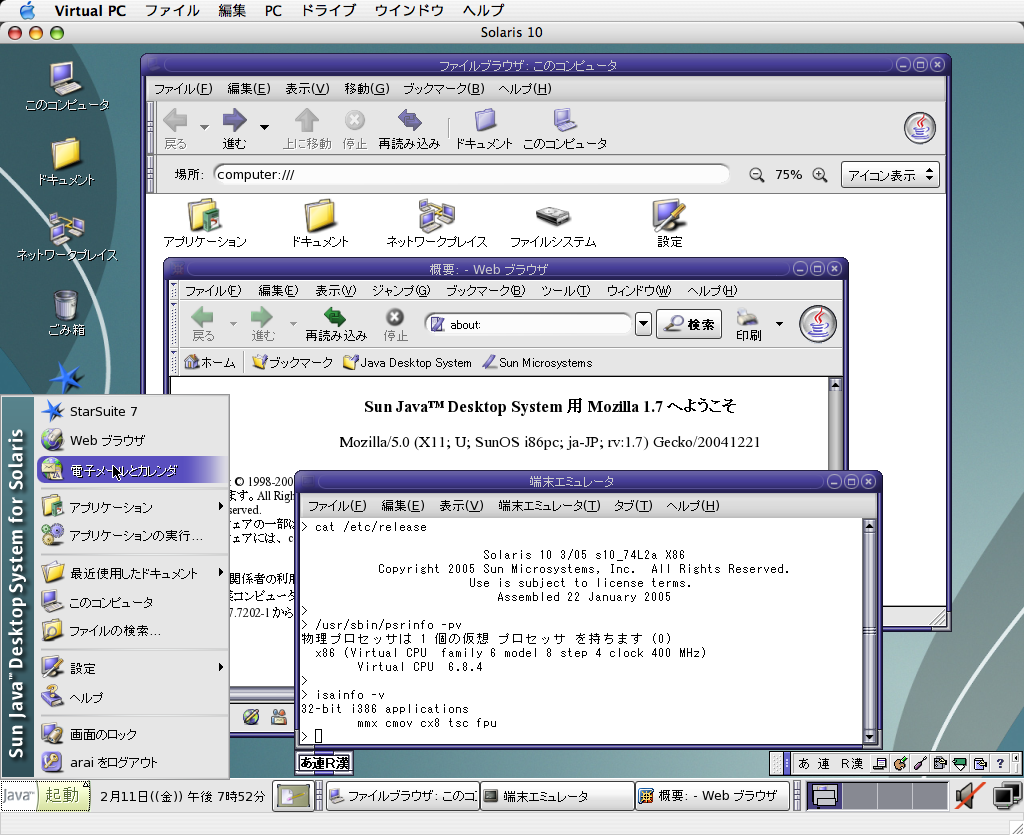Viewport: 1024px width, 835px height.
Task: Click the show desktop icon on the panel
Action: [293, 796]
